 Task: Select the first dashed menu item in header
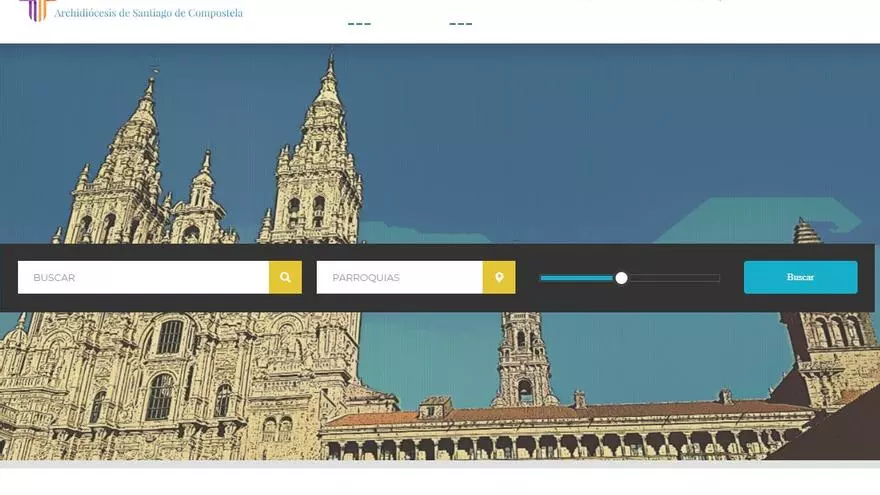coord(359,24)
